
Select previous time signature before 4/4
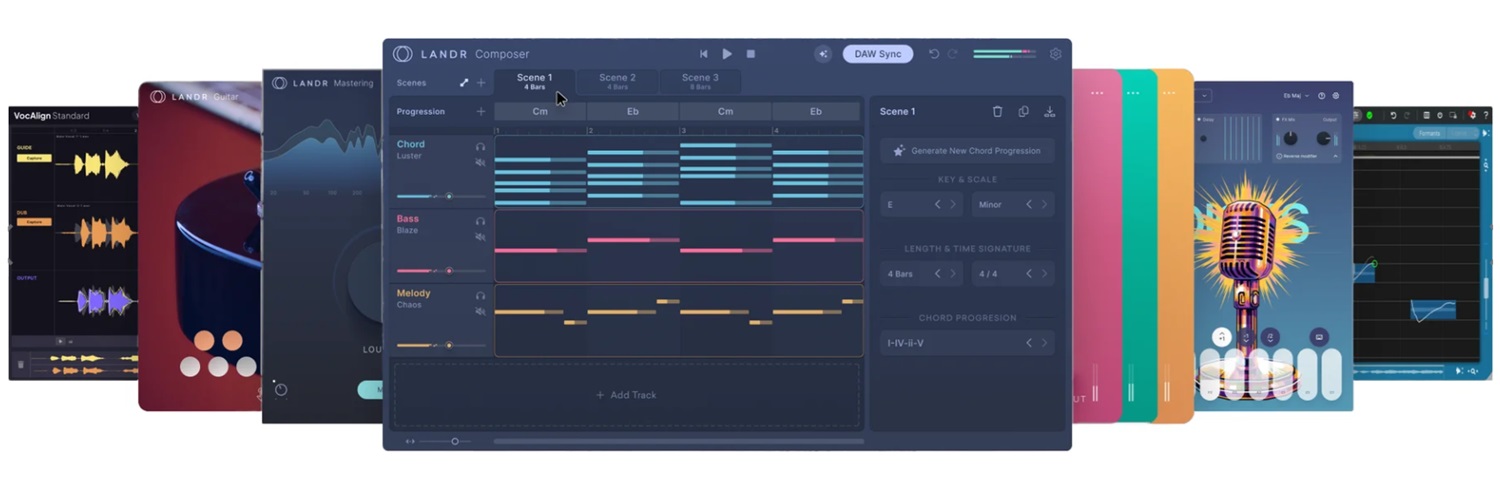(1028, 274)
